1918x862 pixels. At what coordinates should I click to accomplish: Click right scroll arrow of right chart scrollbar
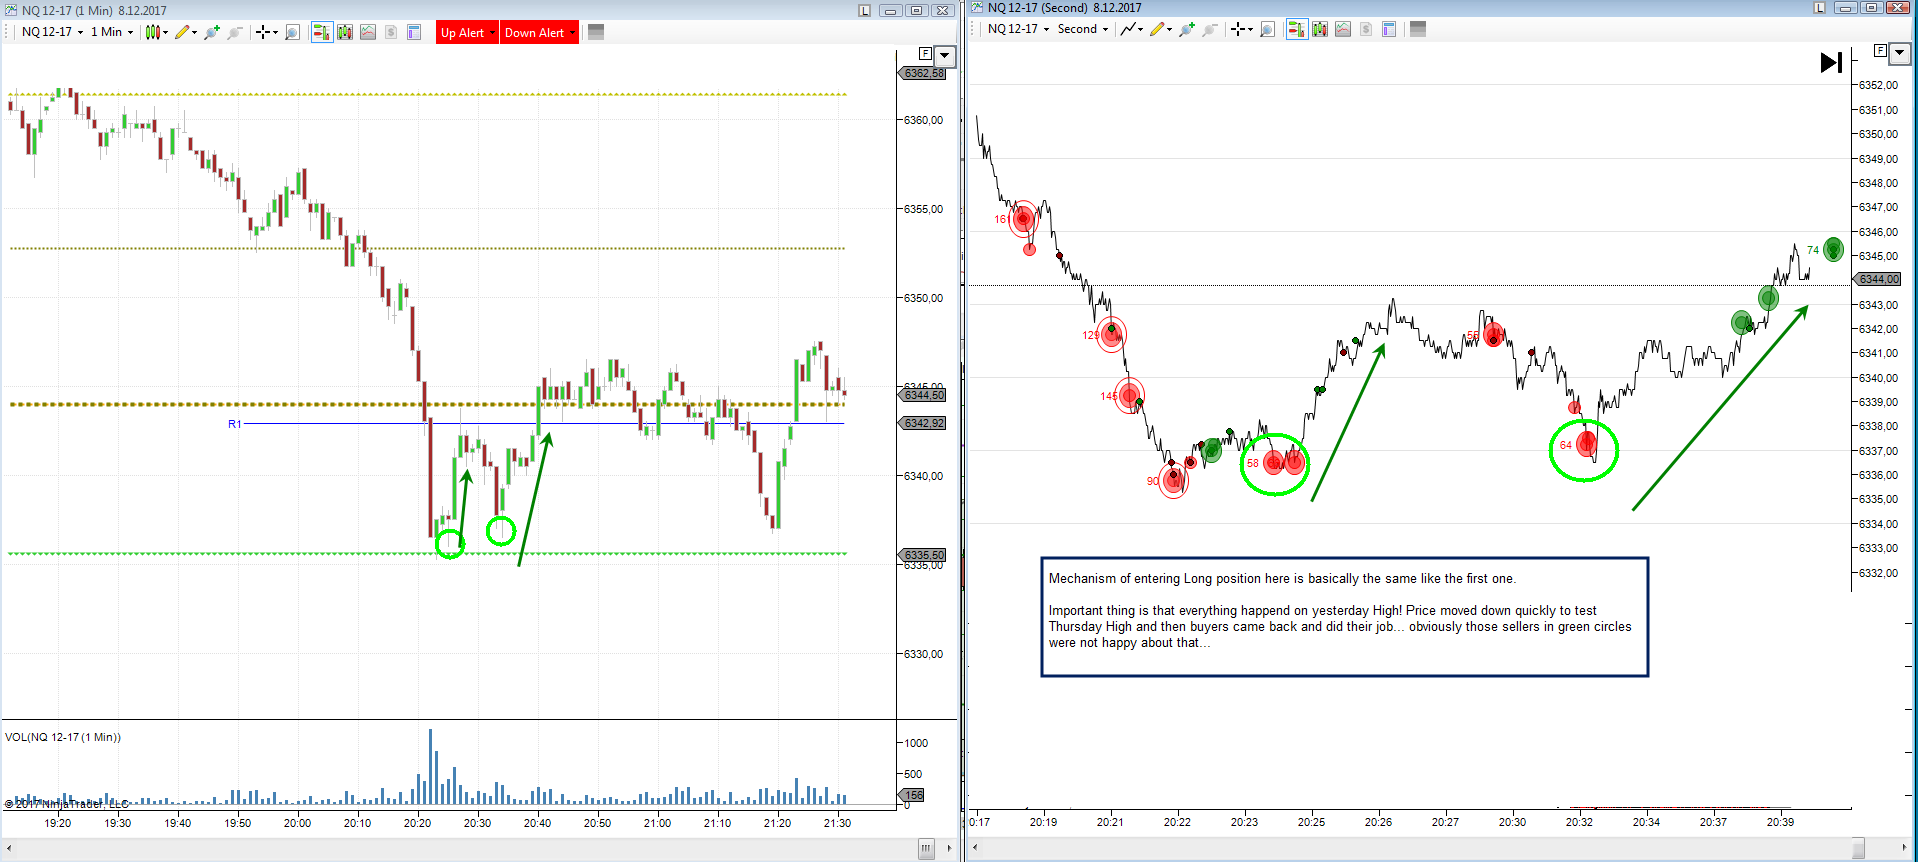tap(1906, 848)
